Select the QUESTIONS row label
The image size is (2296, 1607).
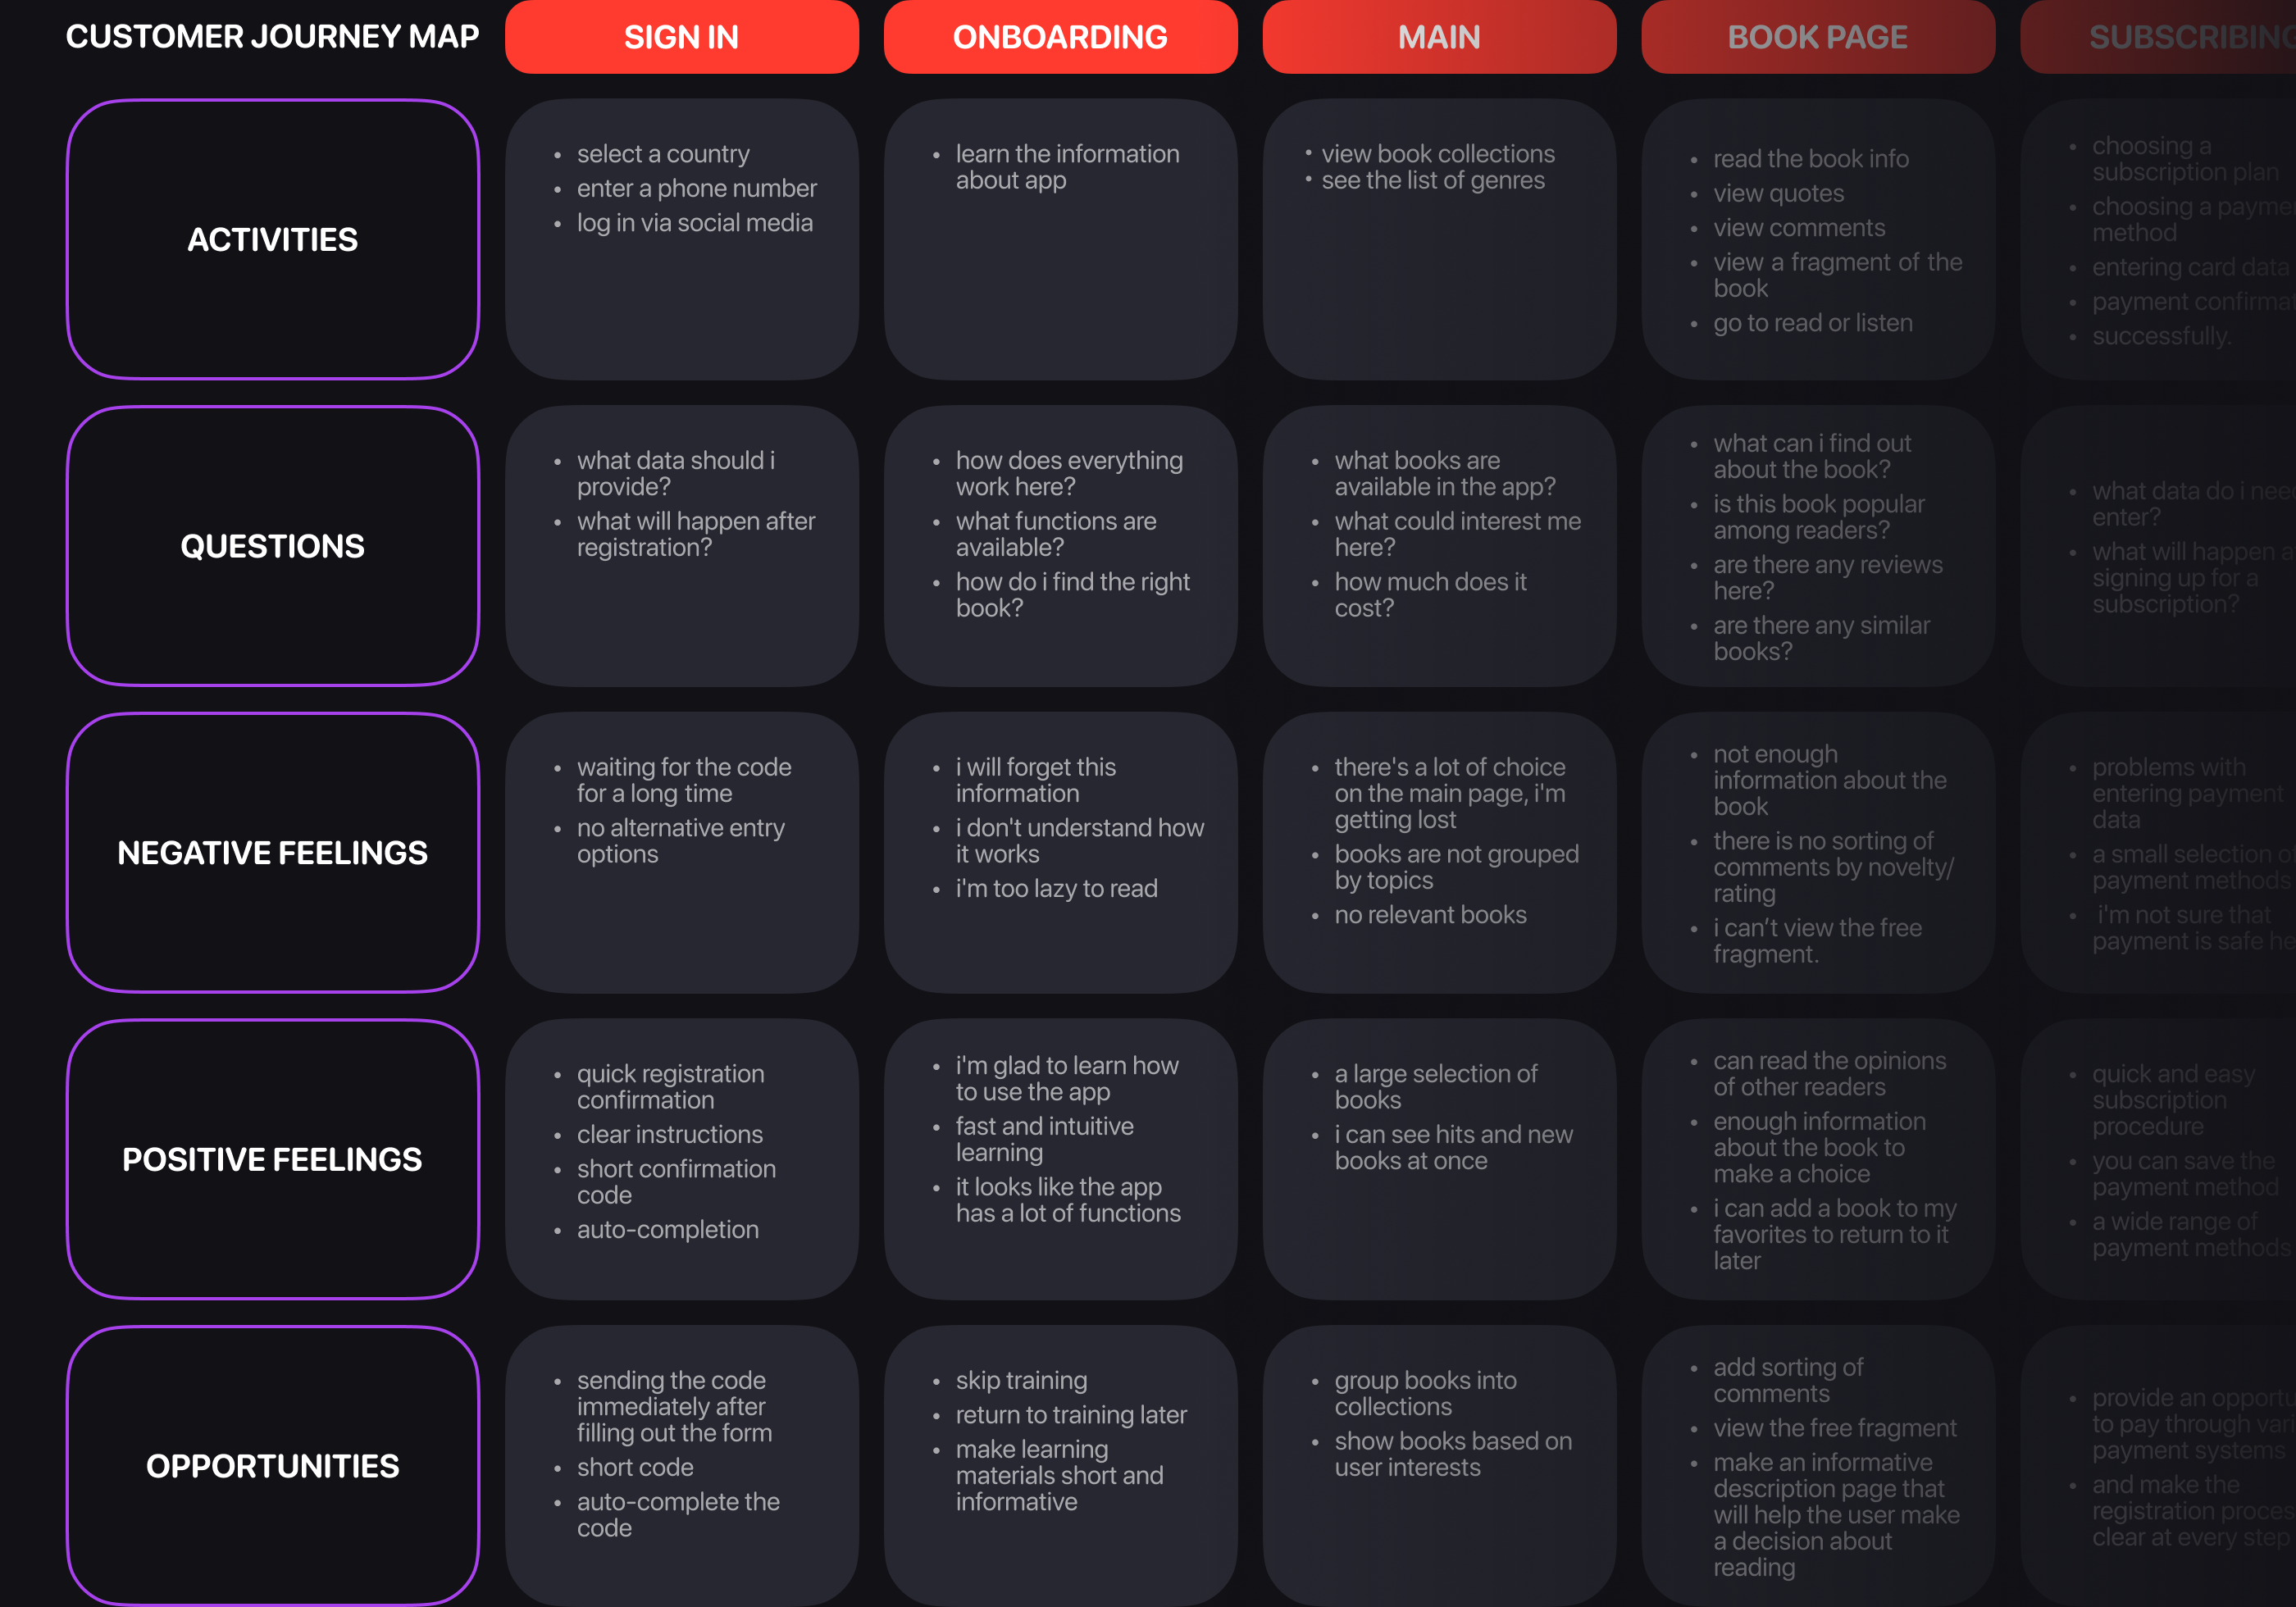[272, 546]
